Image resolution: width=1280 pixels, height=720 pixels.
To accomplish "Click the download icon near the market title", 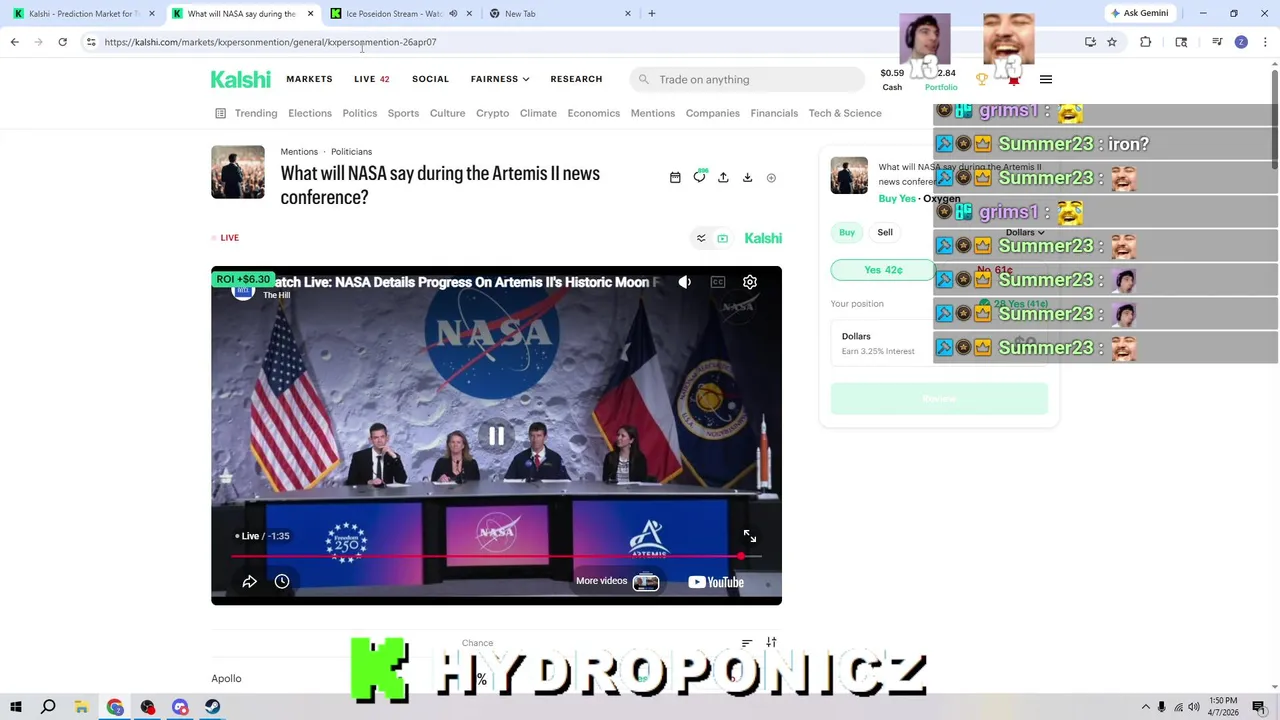I will [747, 178].
